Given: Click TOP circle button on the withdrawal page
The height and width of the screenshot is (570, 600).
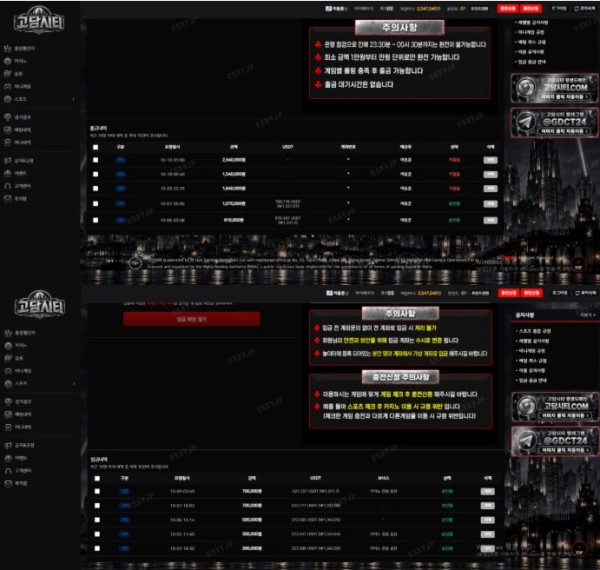Looking at the screenshot, I should [x=578, y=264].
